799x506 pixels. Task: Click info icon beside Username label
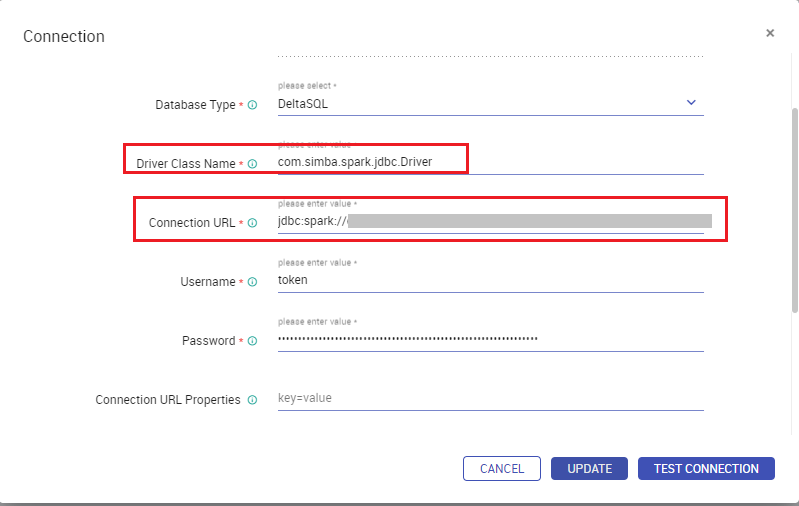252,282
